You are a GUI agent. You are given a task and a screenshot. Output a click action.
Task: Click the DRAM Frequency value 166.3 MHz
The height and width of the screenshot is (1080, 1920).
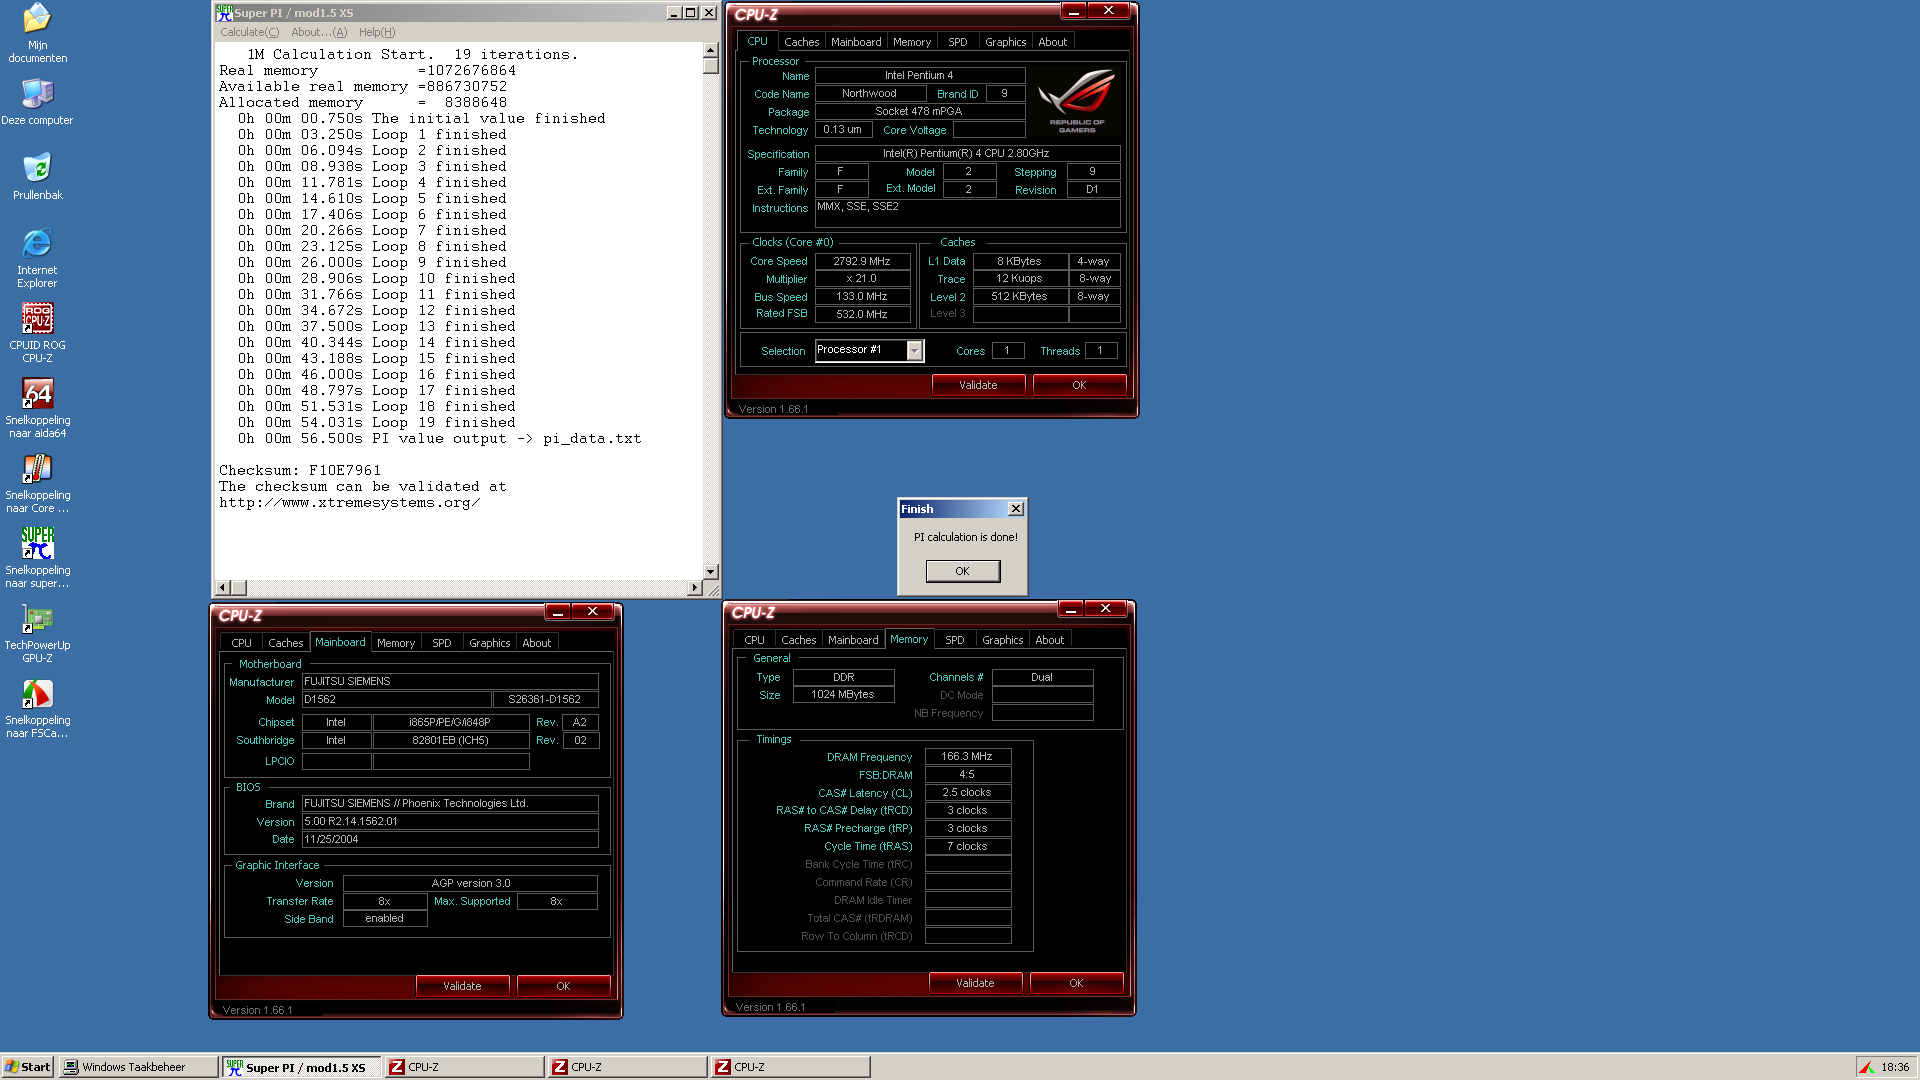point(967,757)
